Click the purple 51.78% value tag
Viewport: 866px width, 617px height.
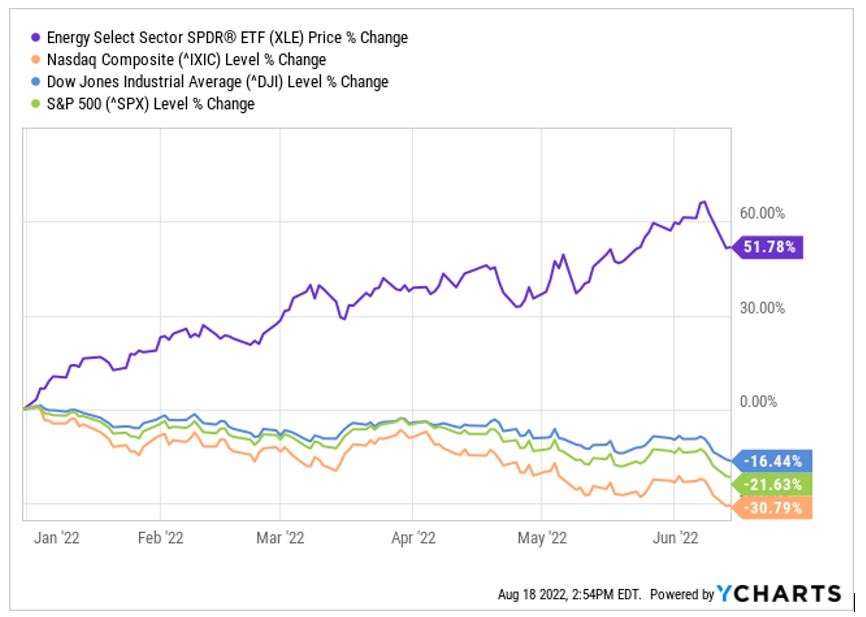pyautogui.click(x=769, y=247)
